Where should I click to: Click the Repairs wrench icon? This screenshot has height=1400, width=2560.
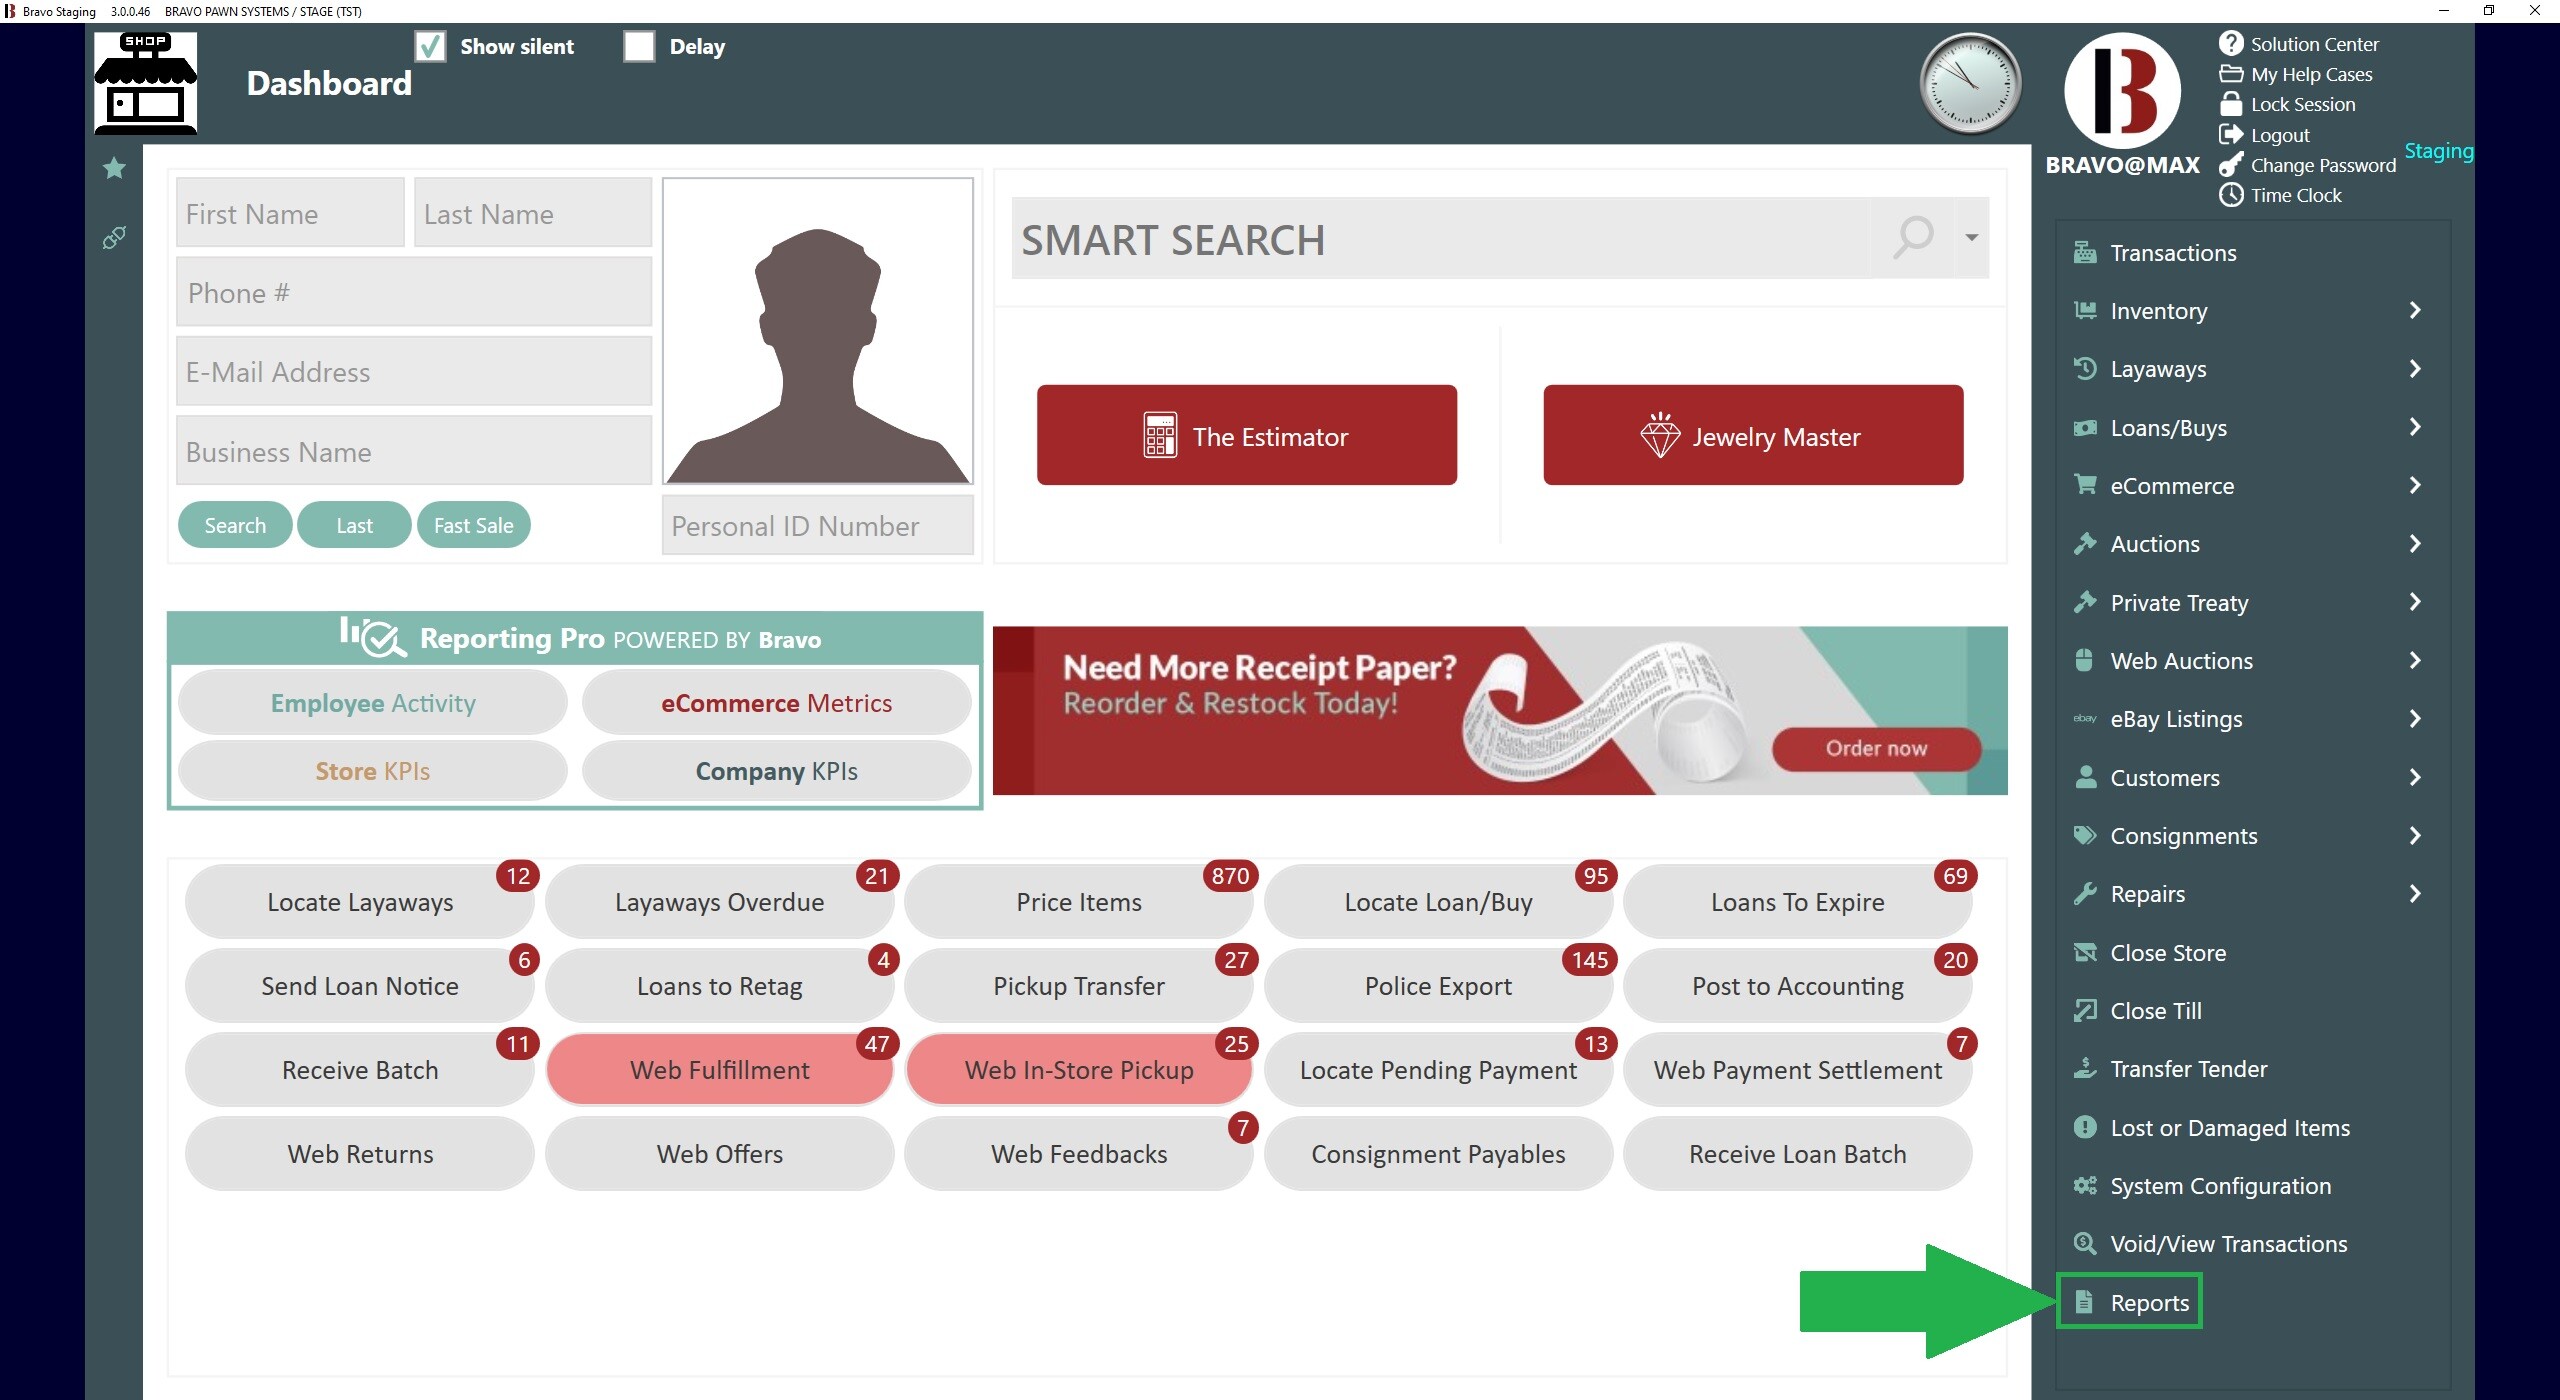tap(2085, 893)
